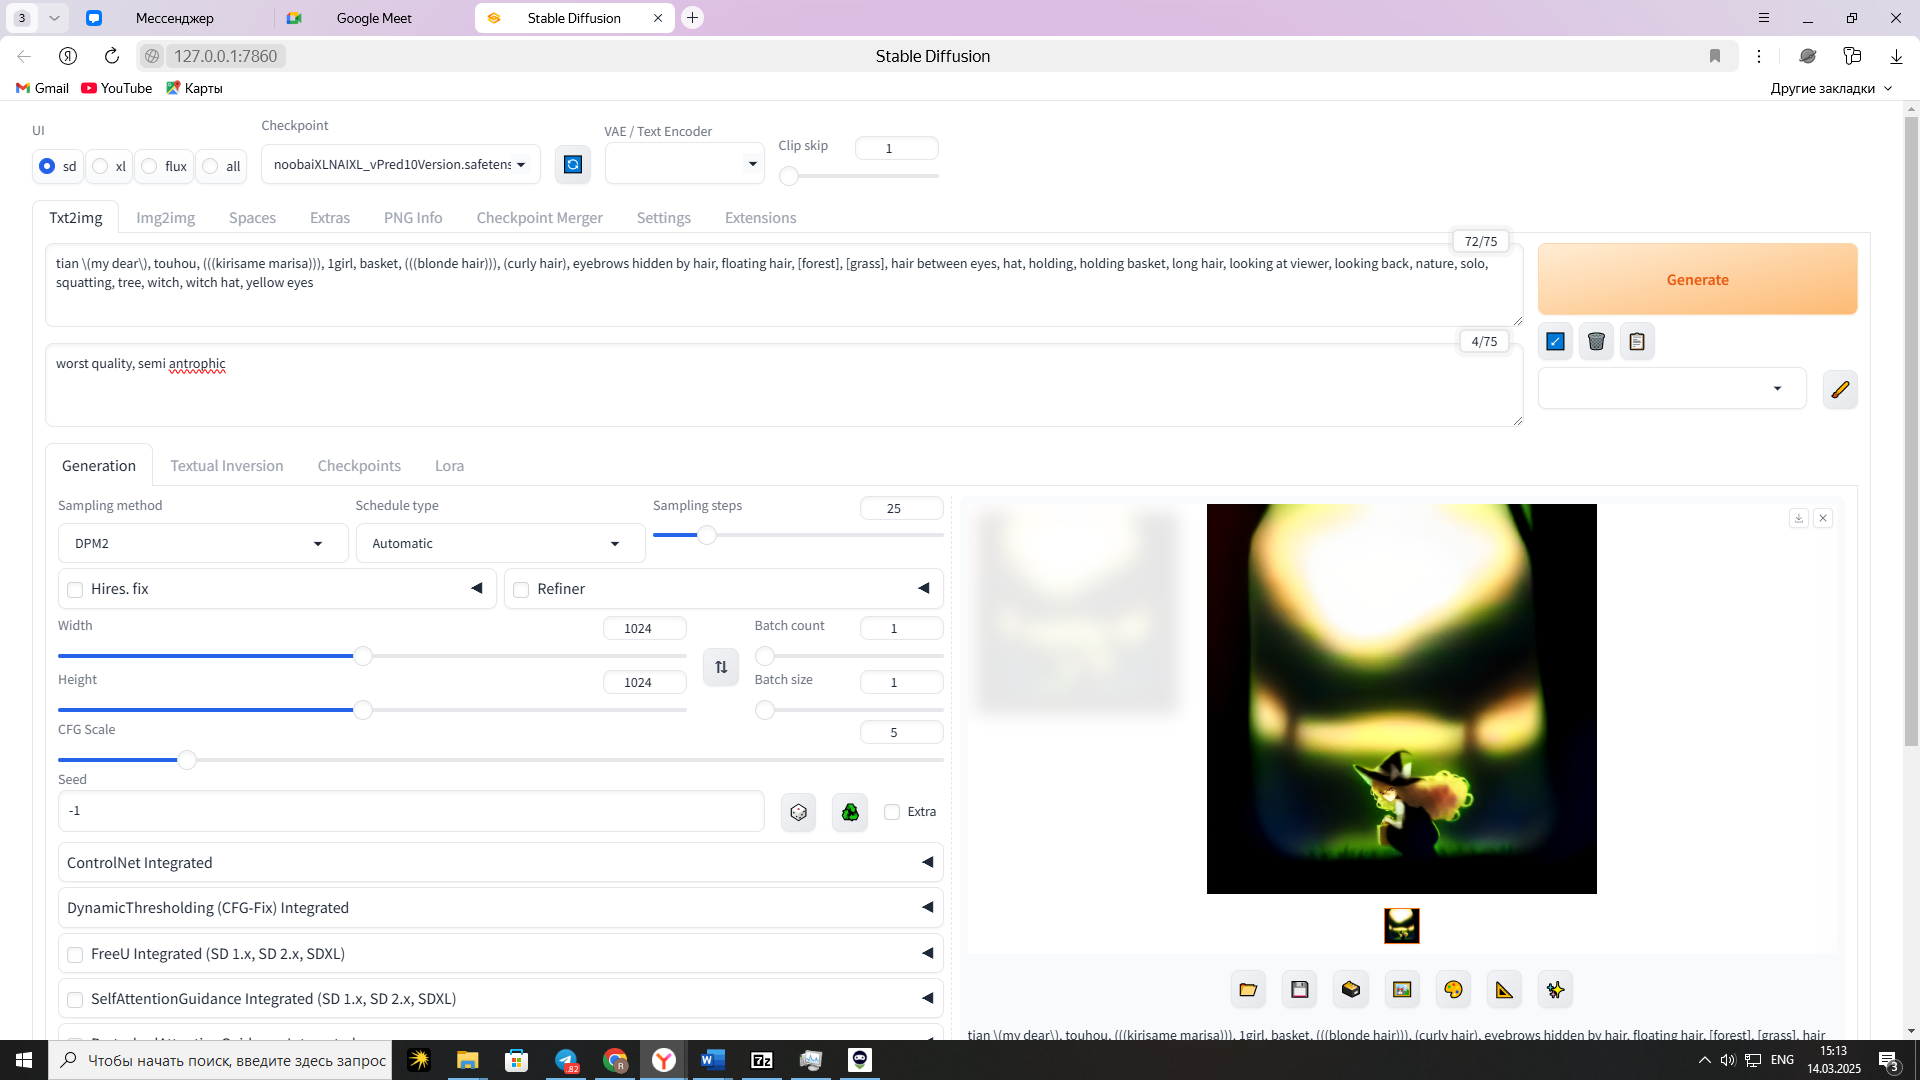Click the Generate button
This screenshot has height=1080, width=1920.
pos(1697,279)
